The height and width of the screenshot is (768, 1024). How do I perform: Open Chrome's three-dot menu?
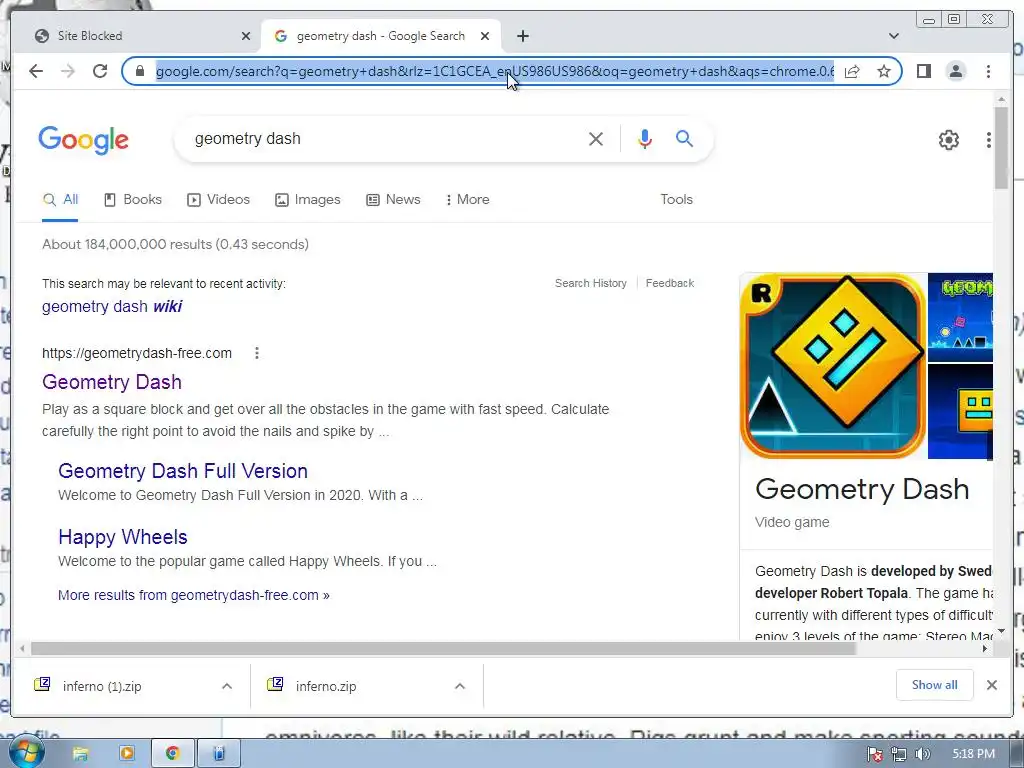coord(988,71)
